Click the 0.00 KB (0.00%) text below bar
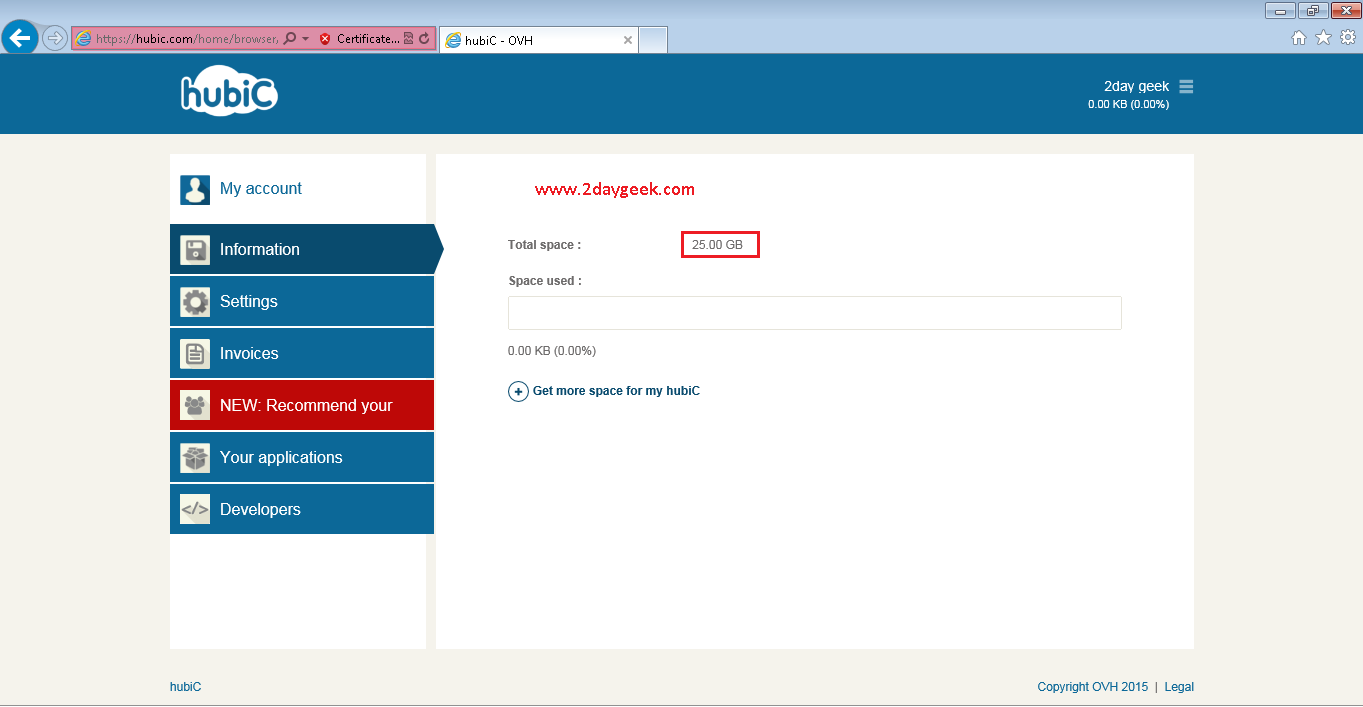1363x707 pixels. coord(552,351)
